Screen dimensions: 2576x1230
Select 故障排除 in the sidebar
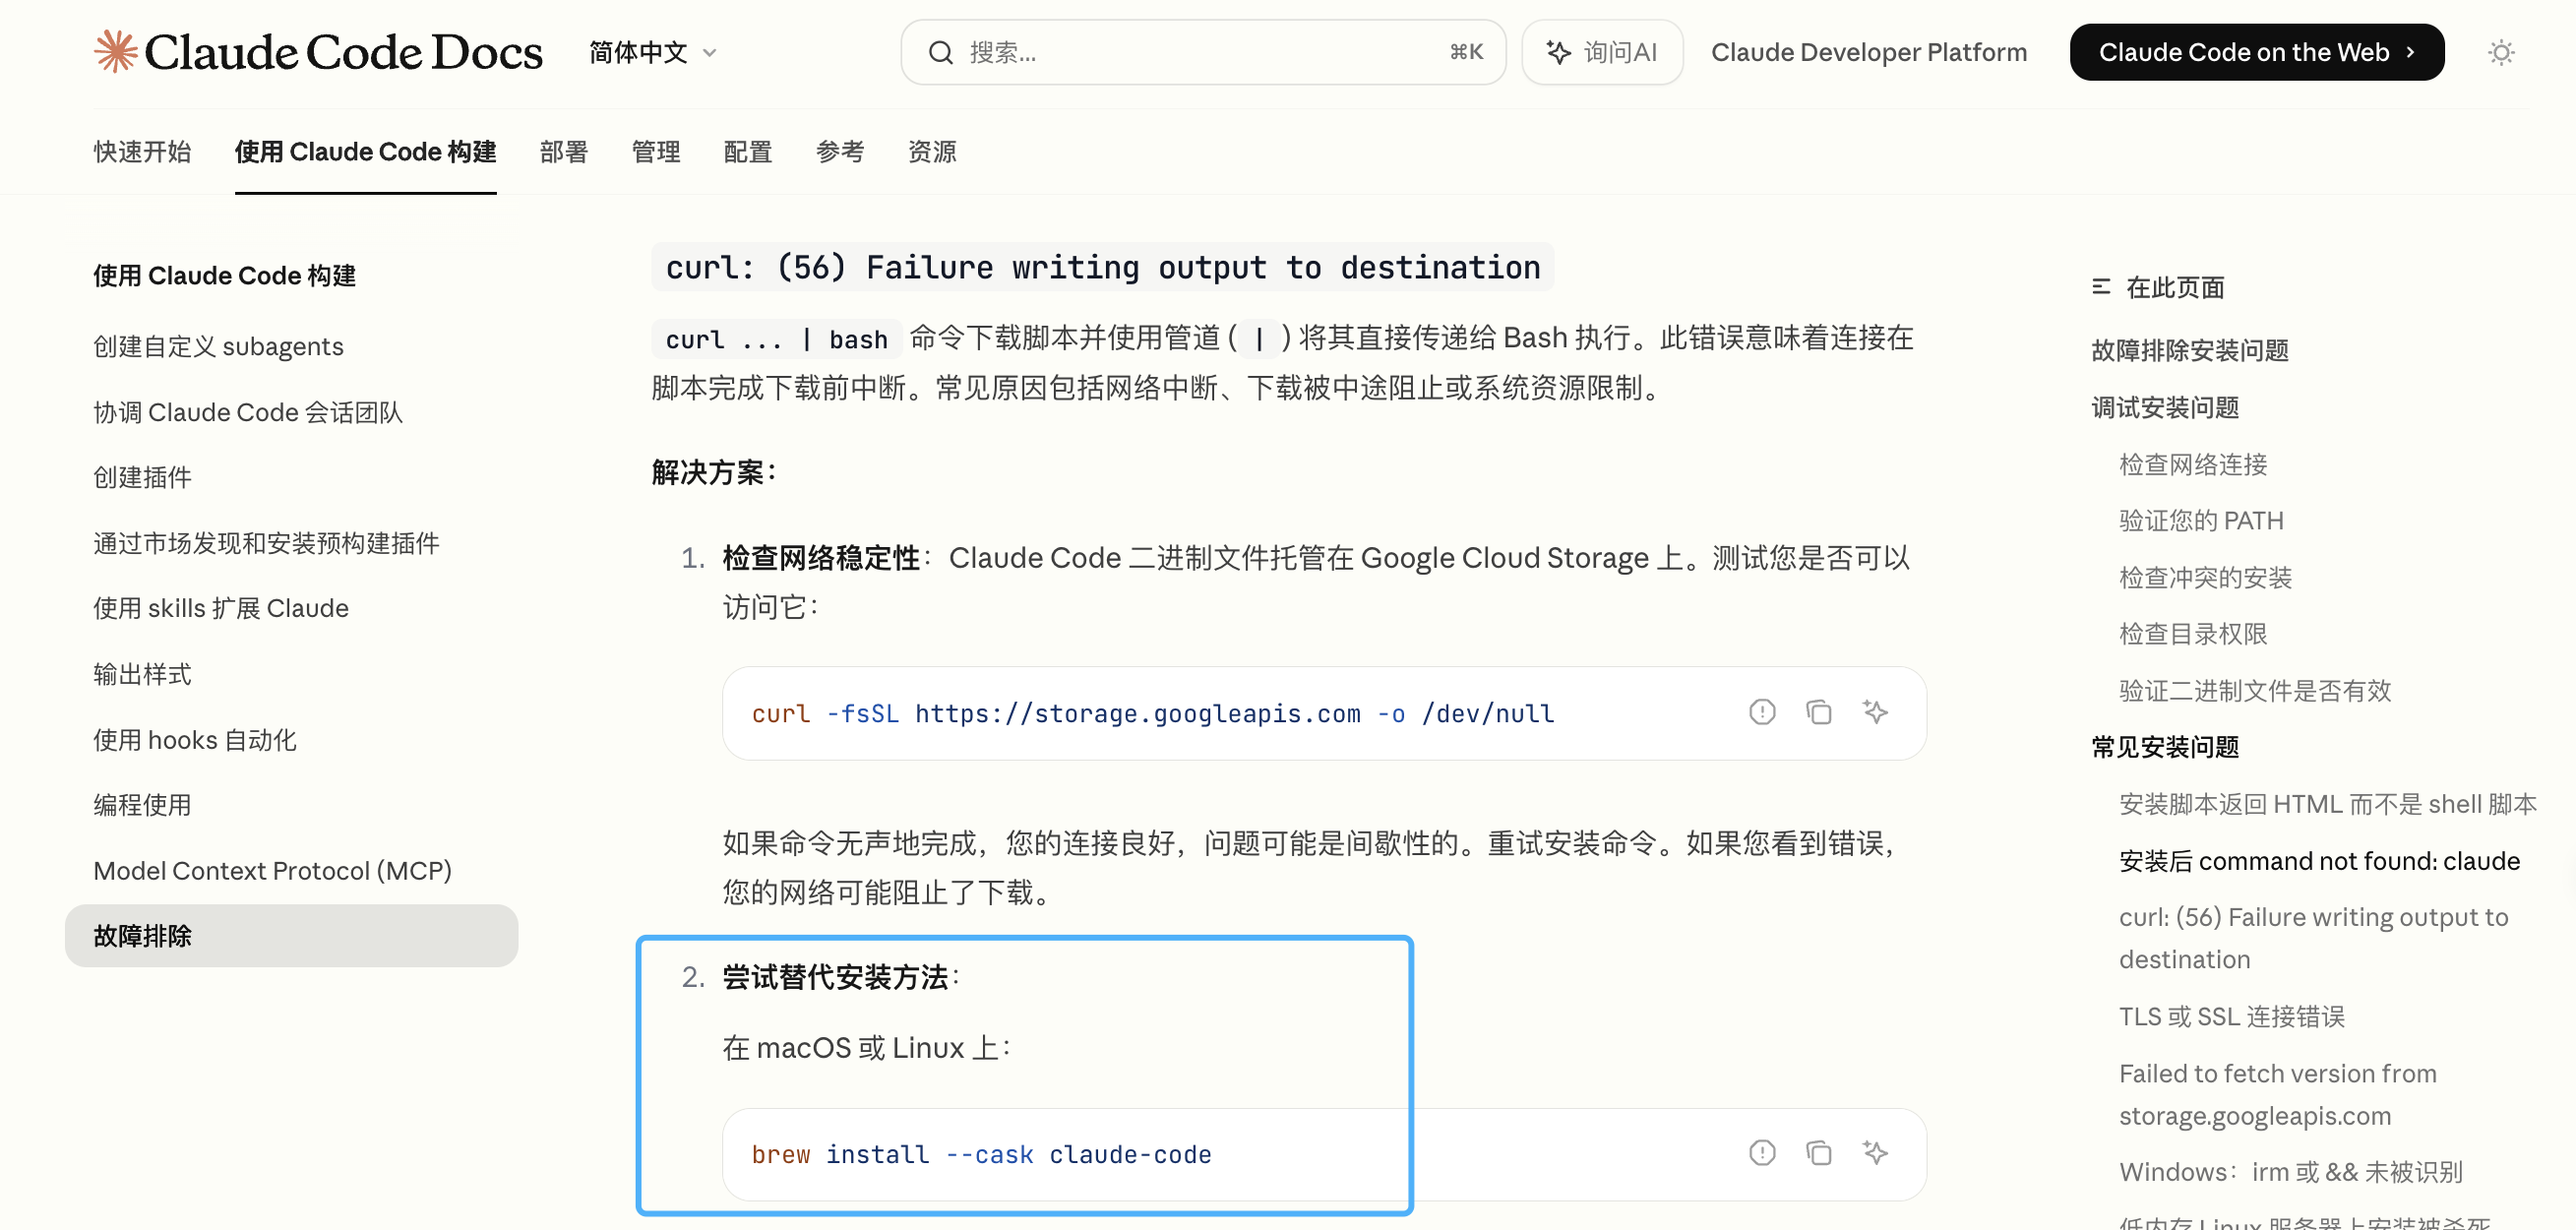[141, 935]
